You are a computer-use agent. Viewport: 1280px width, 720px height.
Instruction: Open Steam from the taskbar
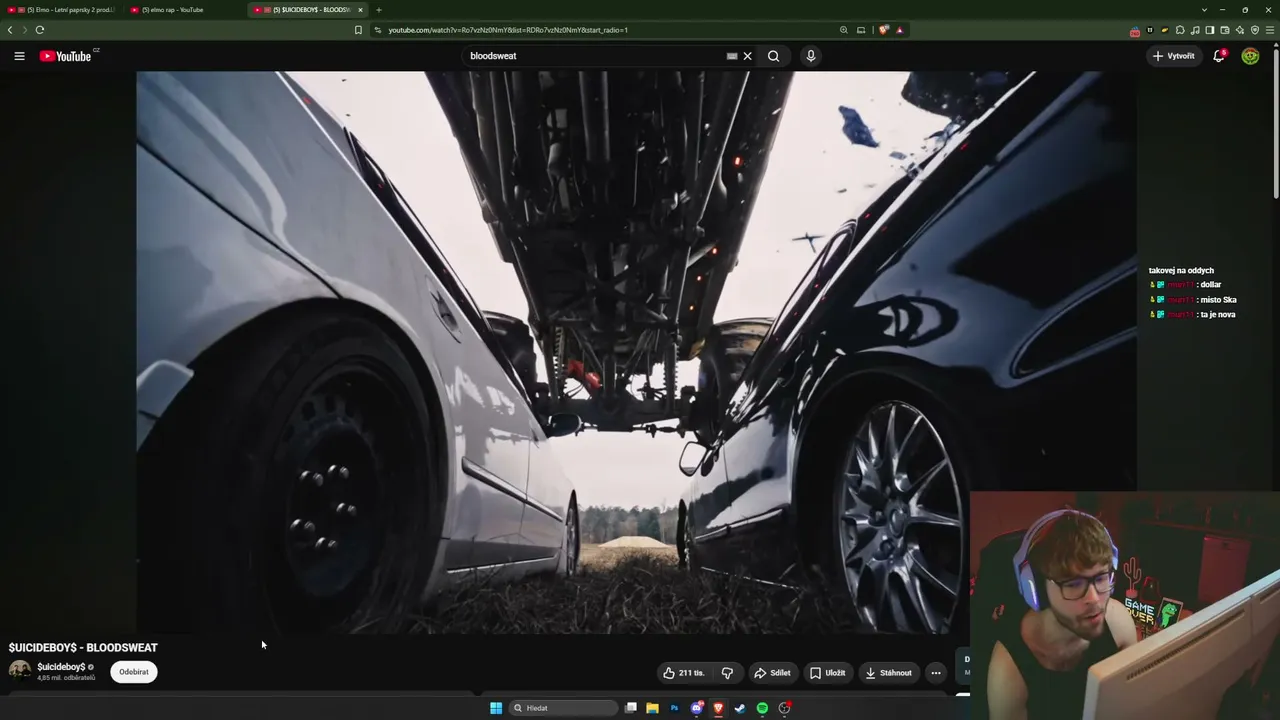[740, 708]
